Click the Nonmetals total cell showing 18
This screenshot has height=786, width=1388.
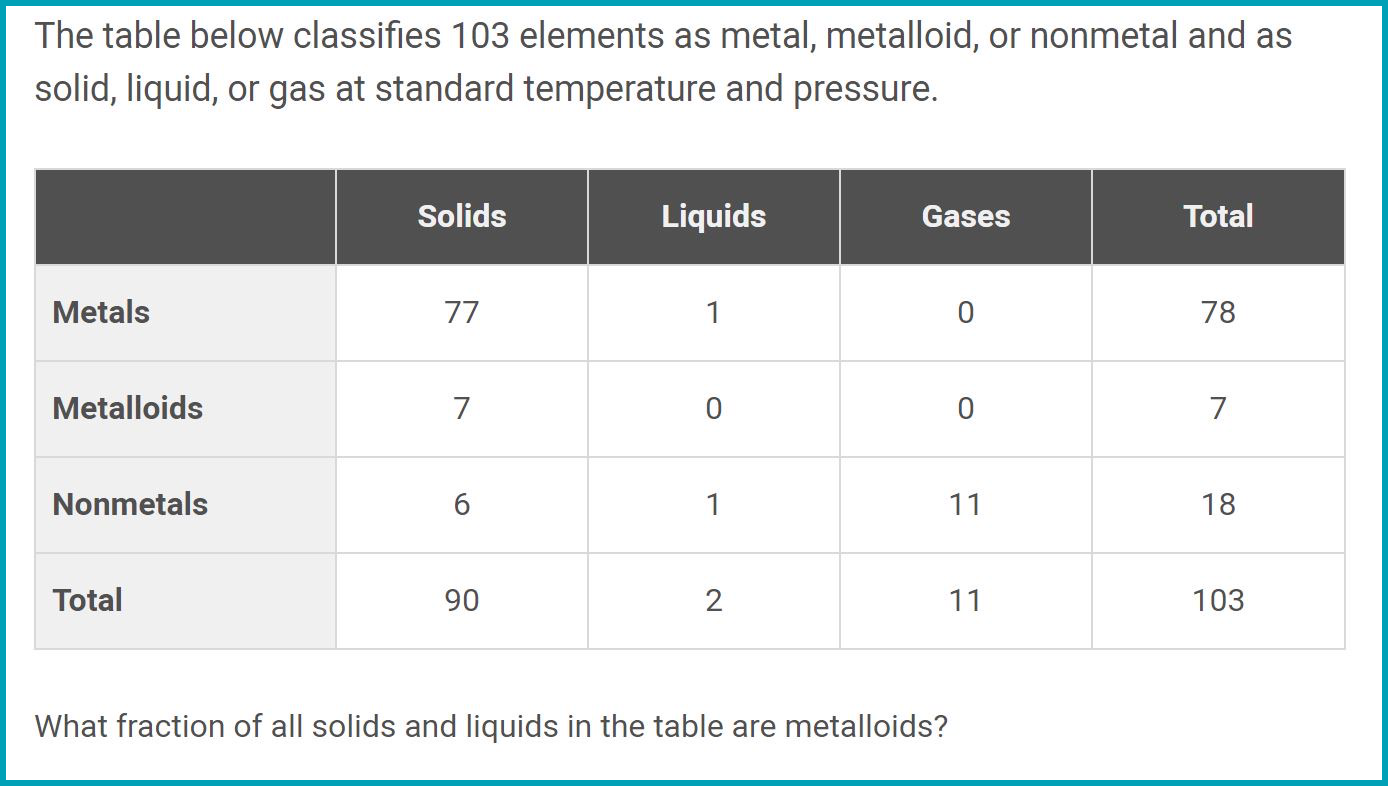click(x=1218, y=504)
